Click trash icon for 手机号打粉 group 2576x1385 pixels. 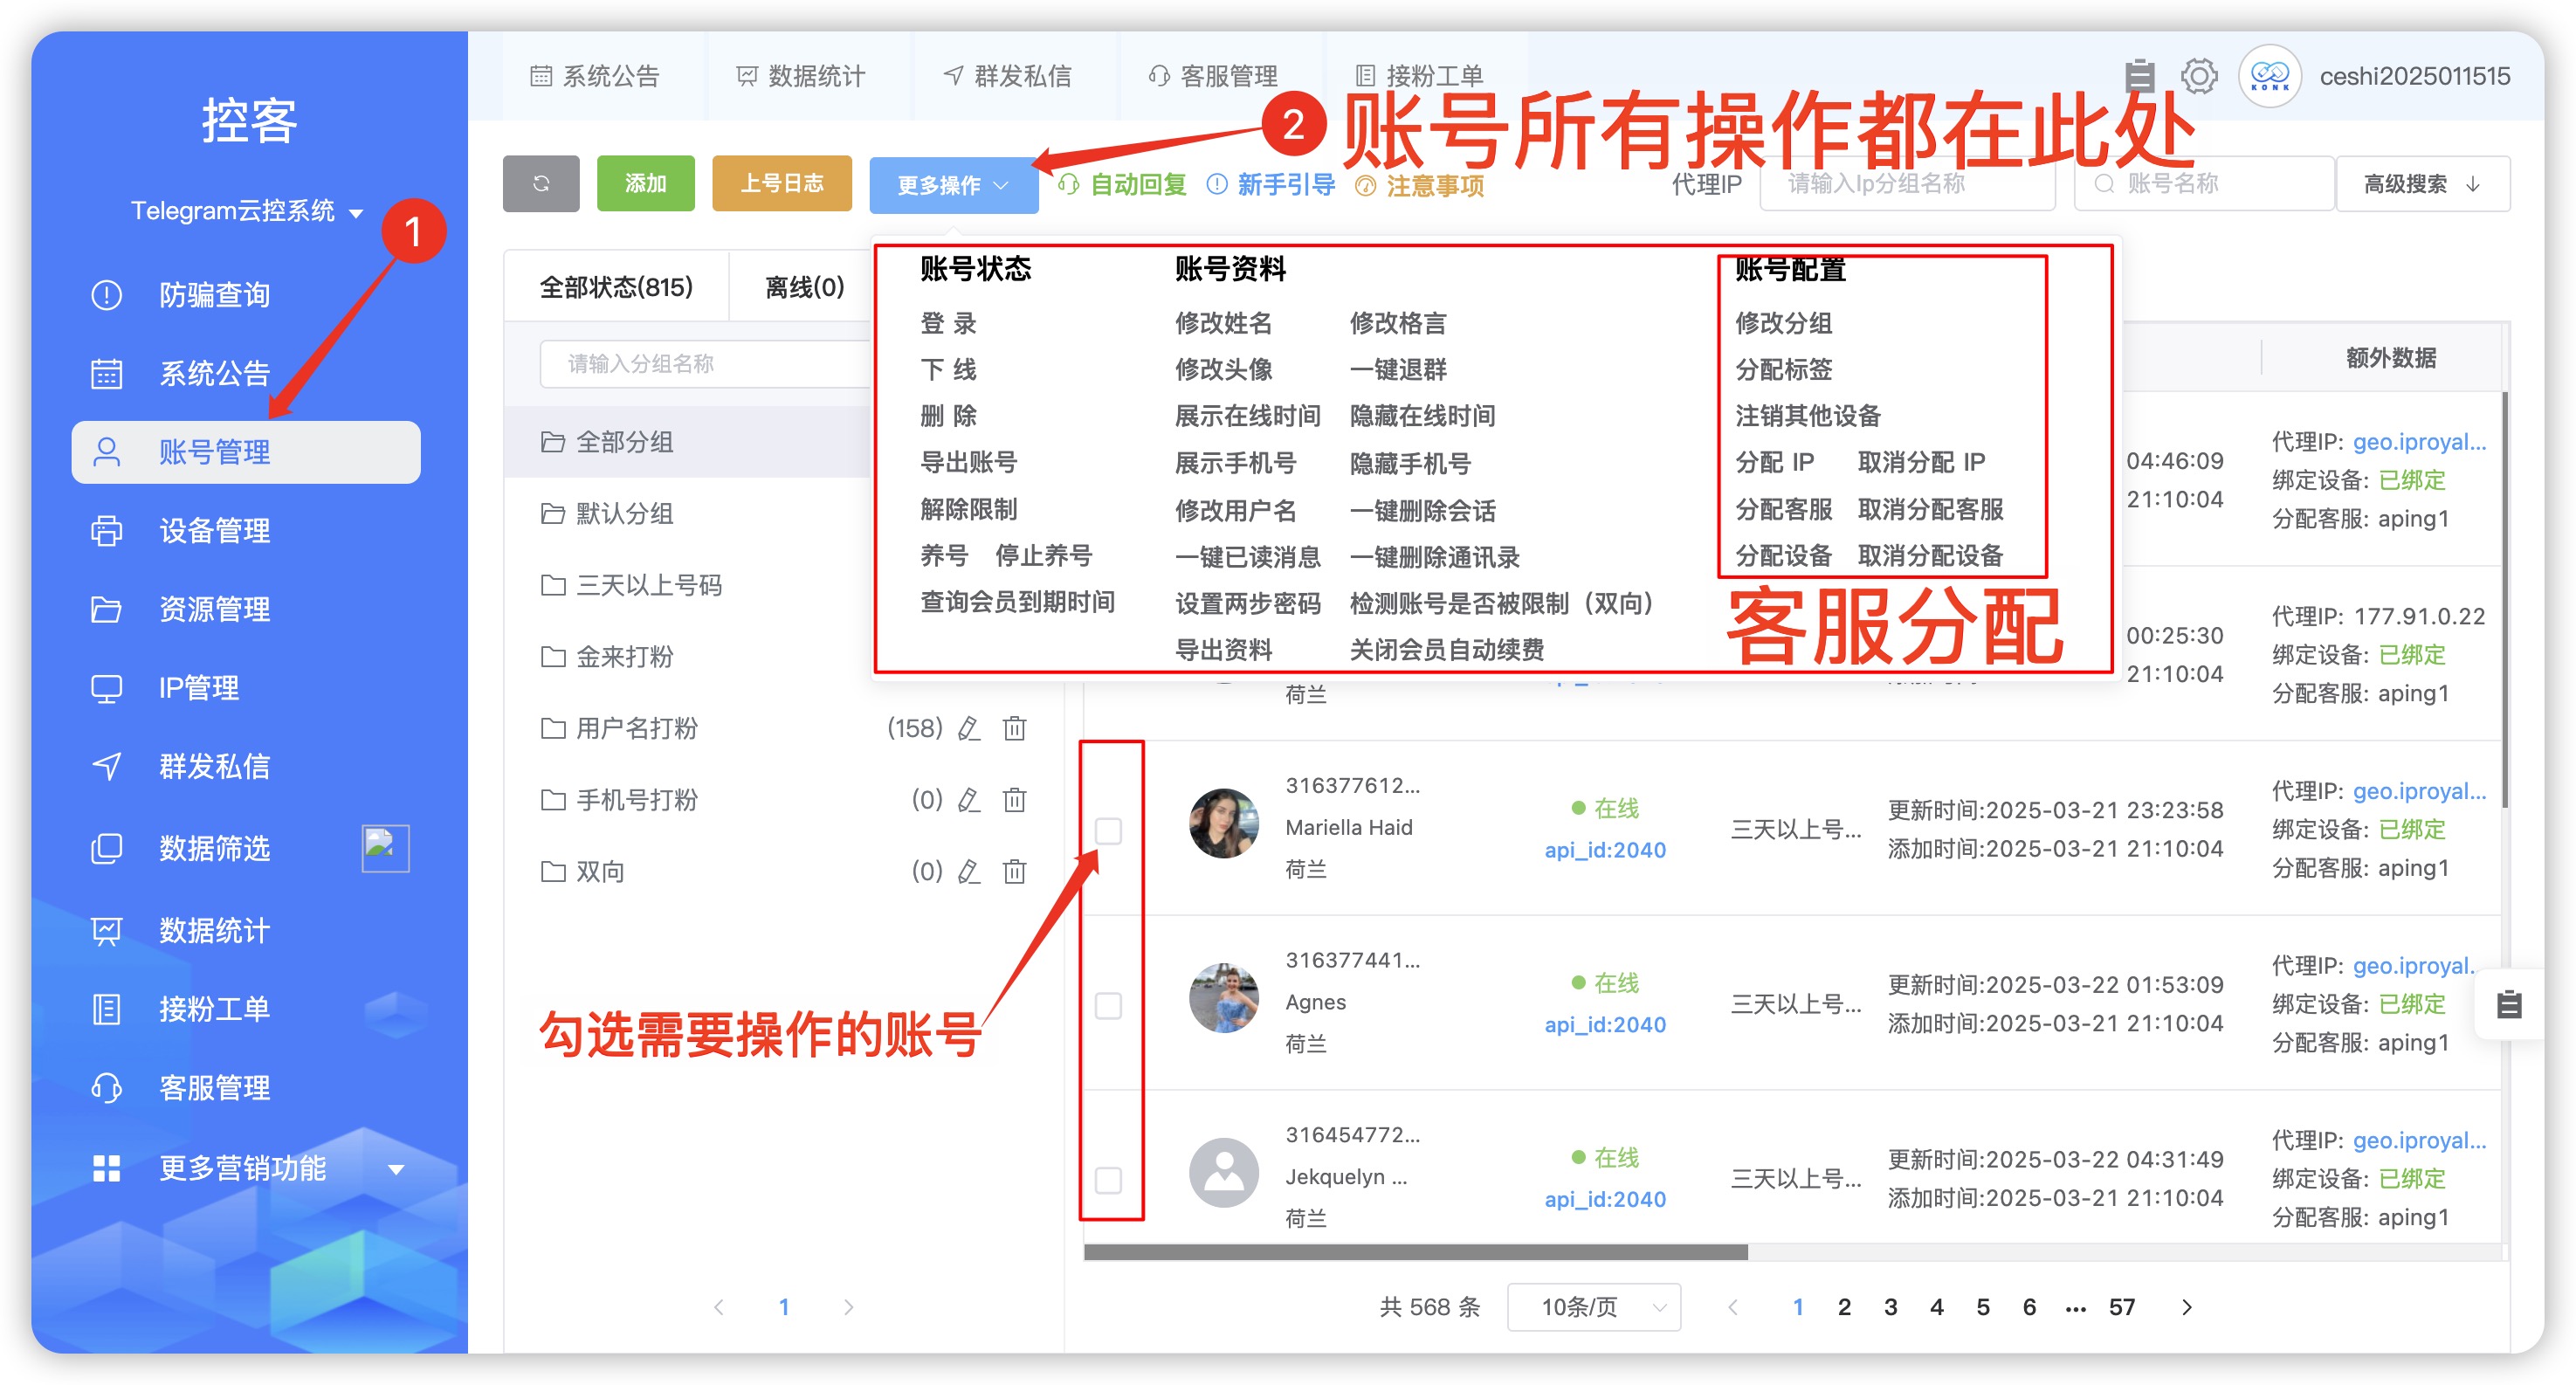(x=1014, y=800)
